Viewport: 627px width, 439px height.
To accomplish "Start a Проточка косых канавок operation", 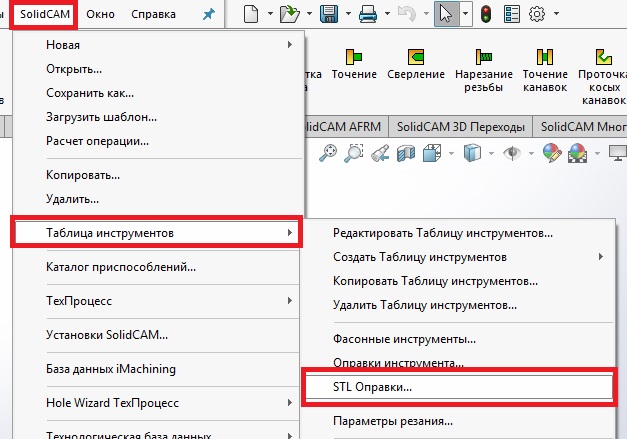I will tap(602, 77).
